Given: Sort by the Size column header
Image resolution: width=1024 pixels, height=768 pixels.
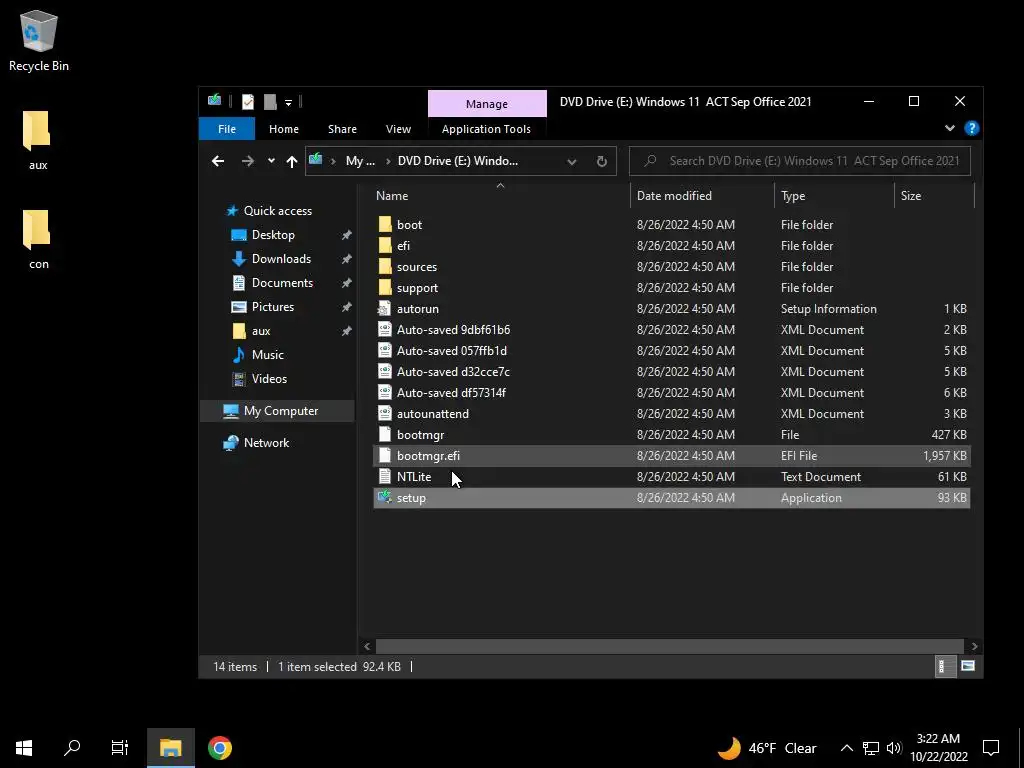Looking at the screenshot, I should pyautogui.click(x=911, y=195).
